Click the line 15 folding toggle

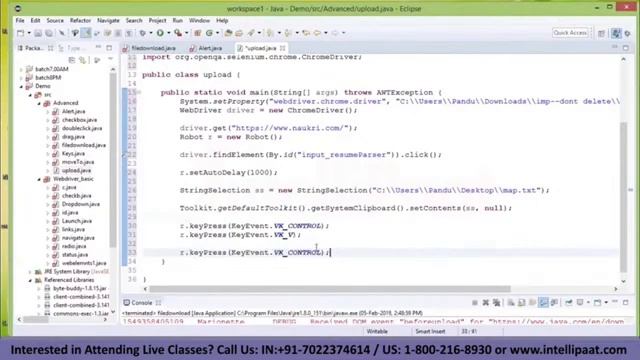[x=139, y=93]
